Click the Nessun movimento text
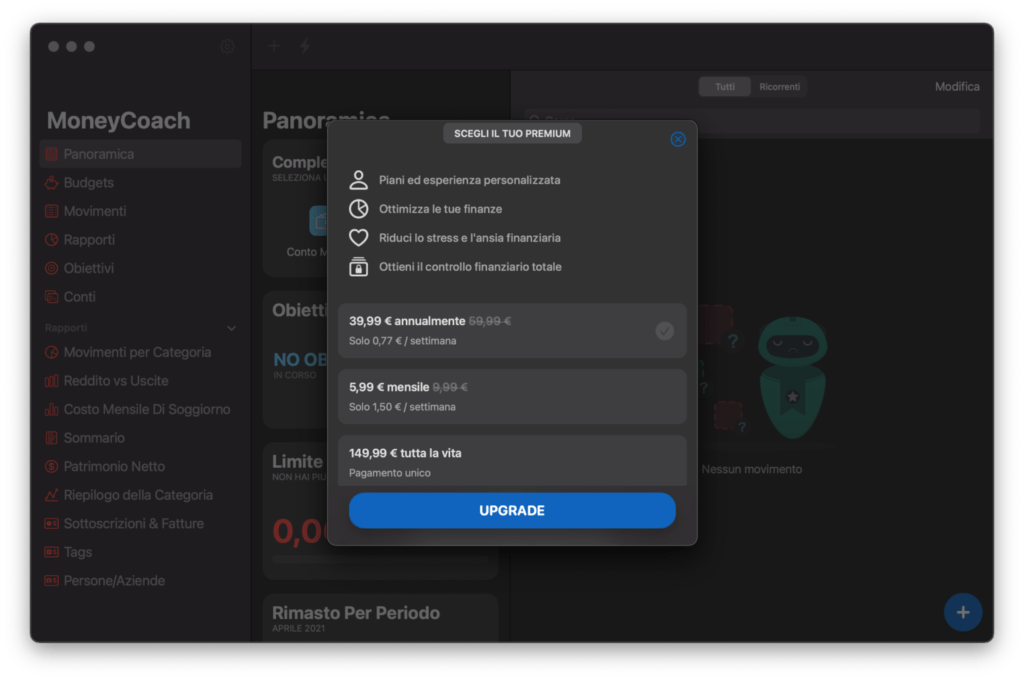This screenshot has width=1024, height=680. coord(752,469)
